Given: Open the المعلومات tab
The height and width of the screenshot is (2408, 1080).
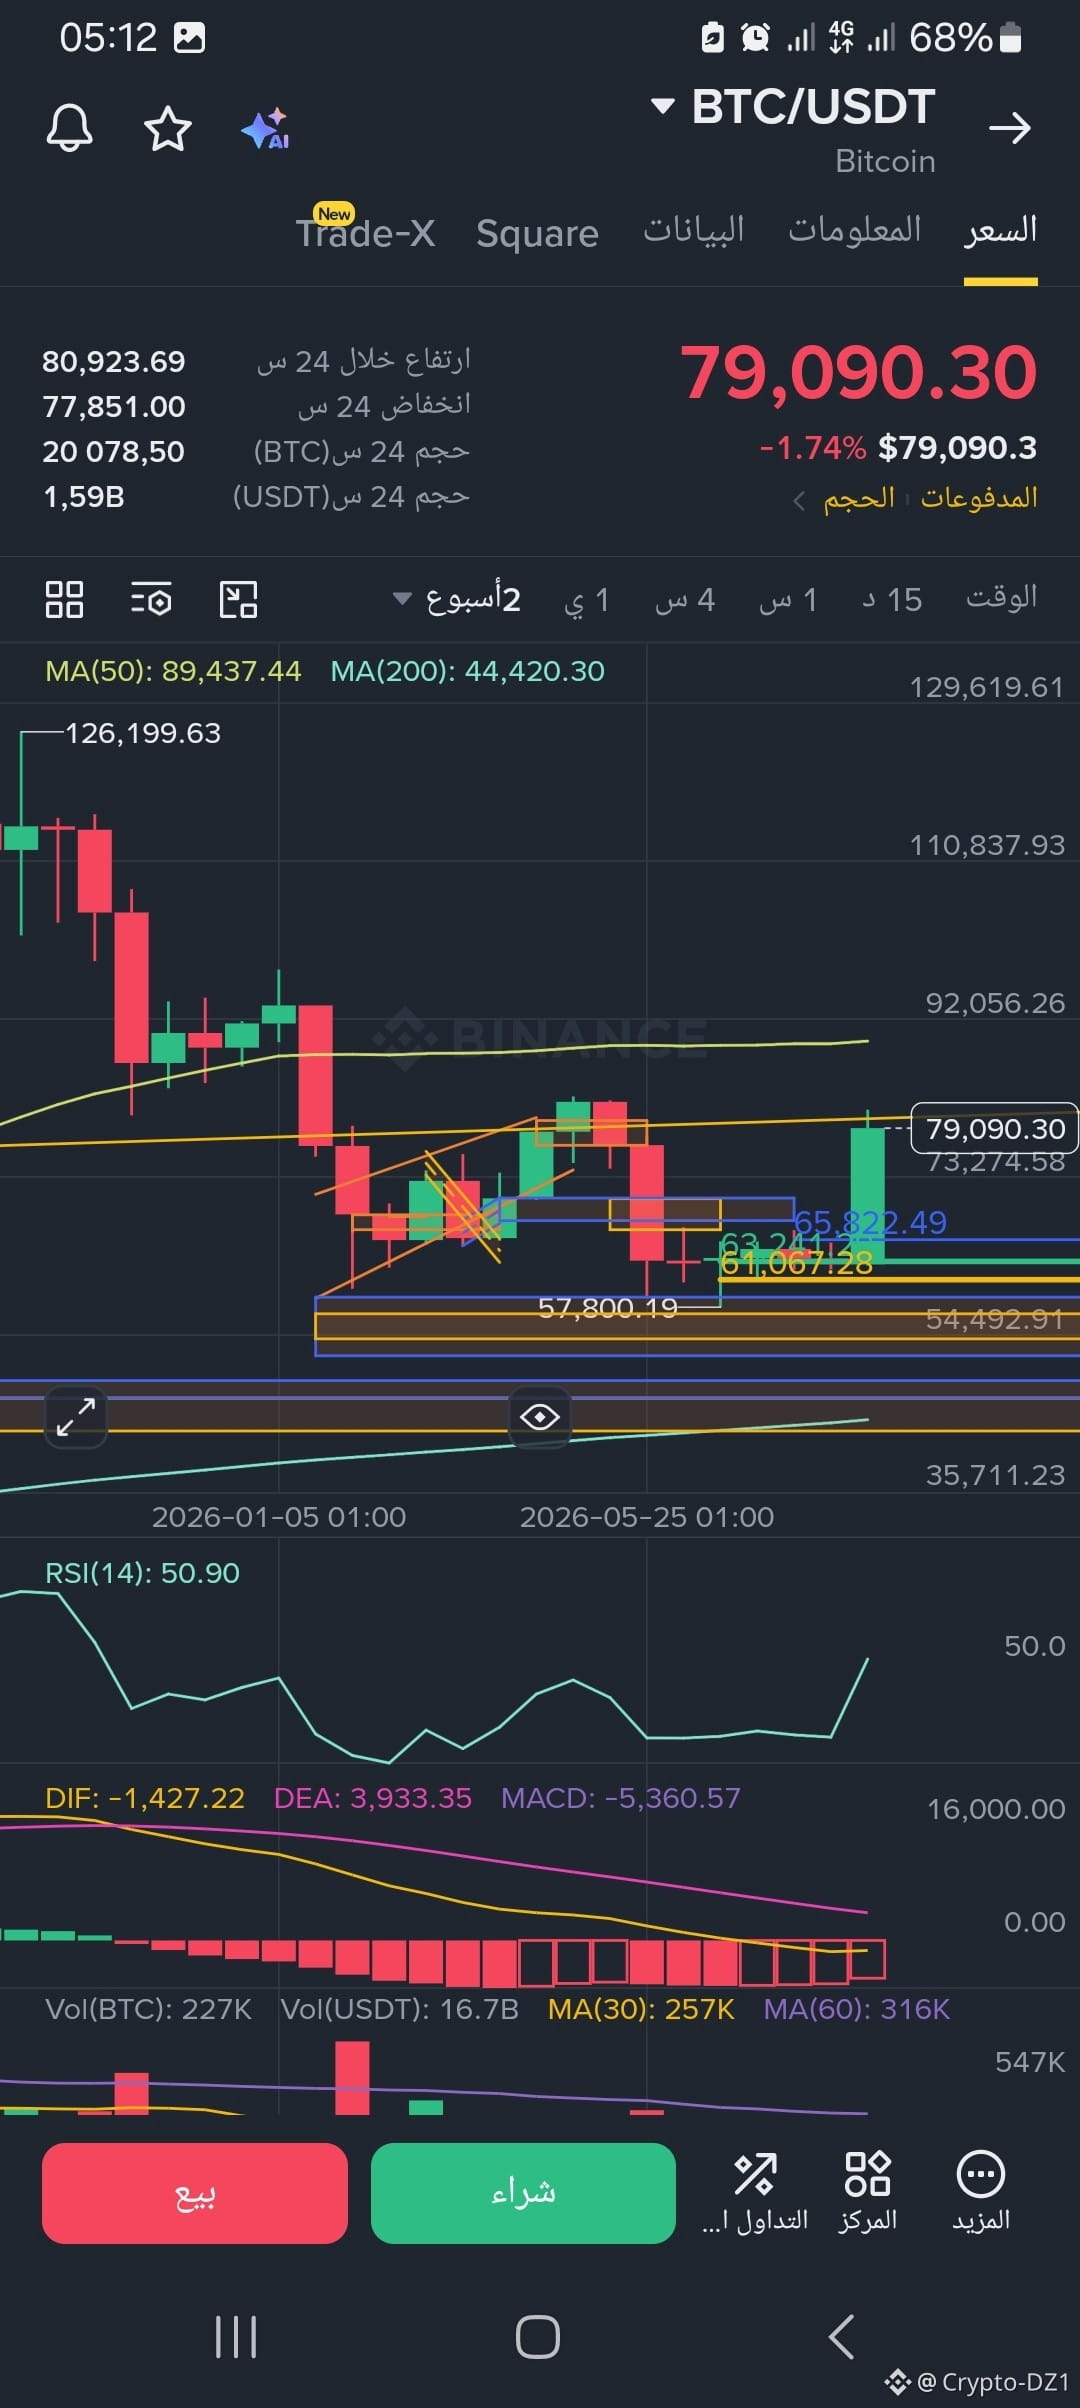Looking at the screenshot, I should click(855, 230).
